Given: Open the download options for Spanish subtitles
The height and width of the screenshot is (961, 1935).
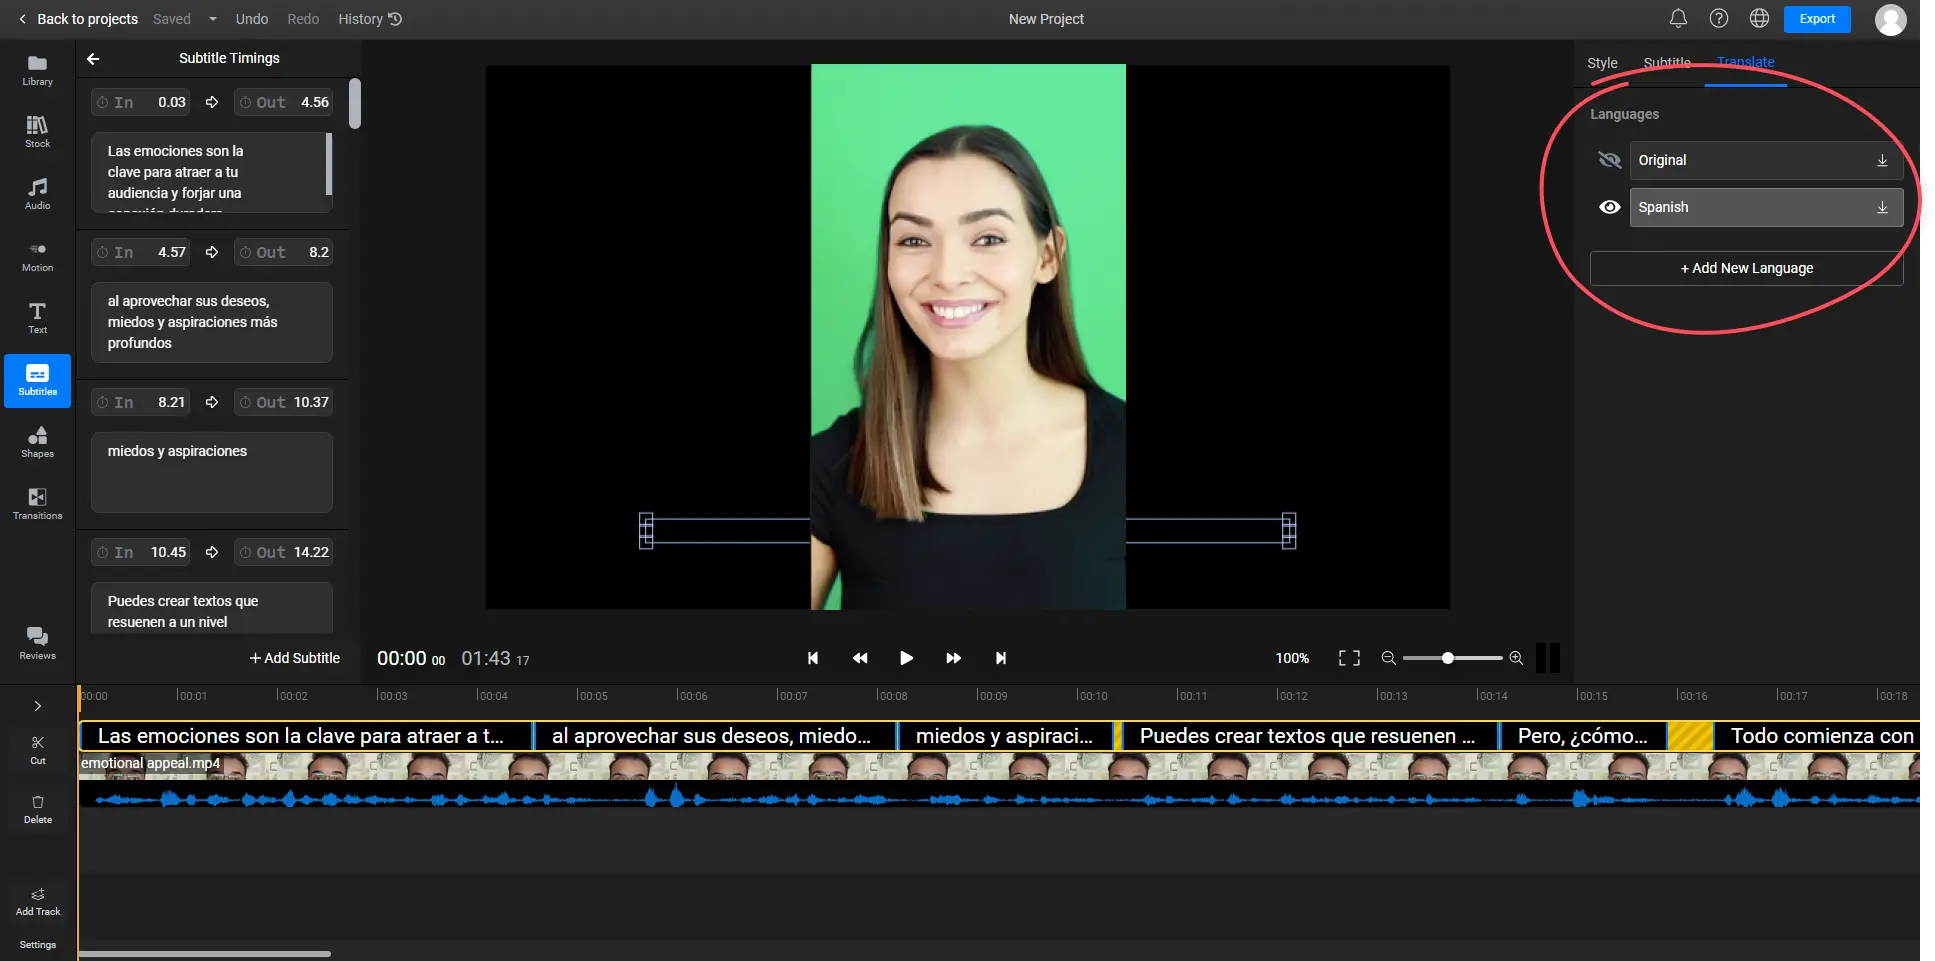Looking at the screenshot, I should 1882,207.
